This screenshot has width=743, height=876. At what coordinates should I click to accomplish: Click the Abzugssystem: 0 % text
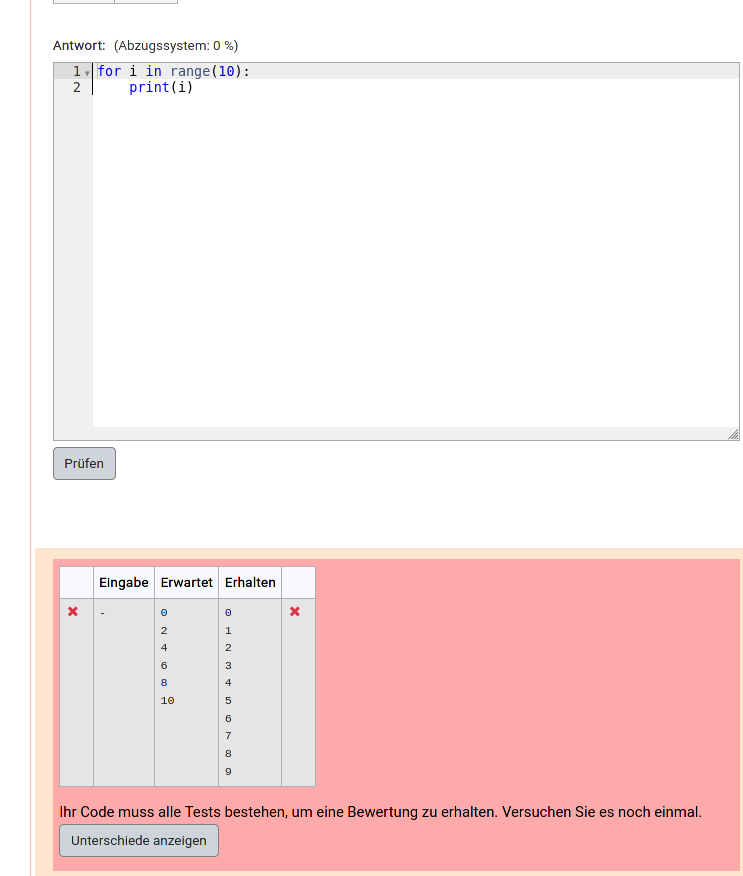coord(176,46)
